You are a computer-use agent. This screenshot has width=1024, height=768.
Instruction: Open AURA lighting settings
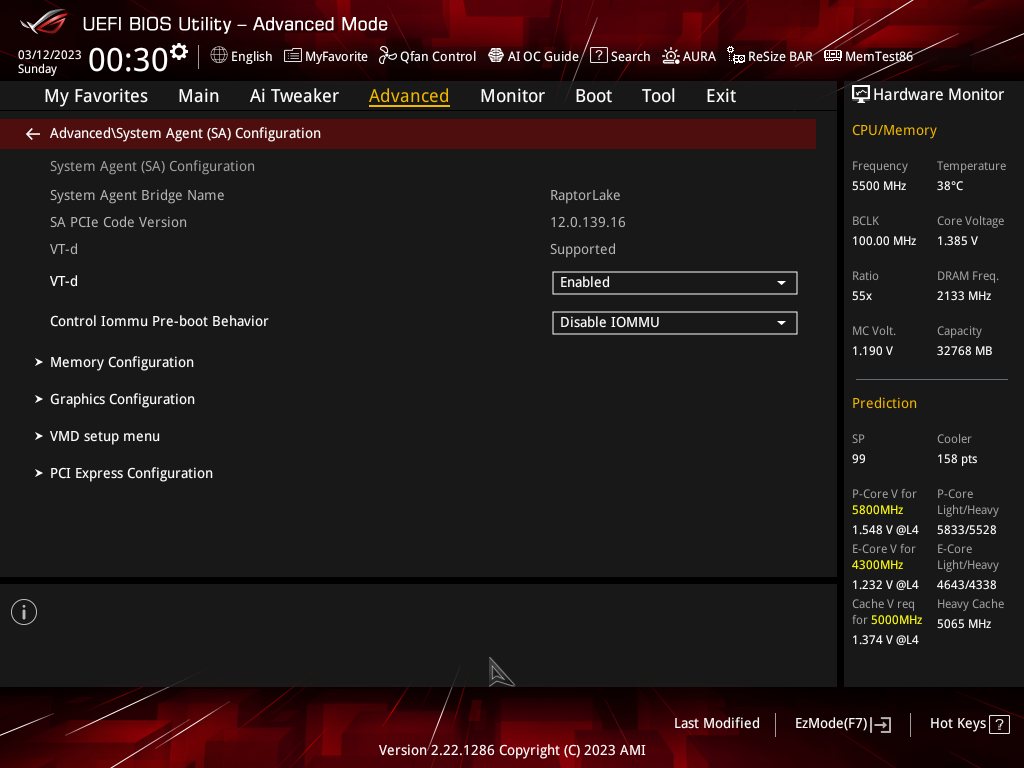pos(689,56)
